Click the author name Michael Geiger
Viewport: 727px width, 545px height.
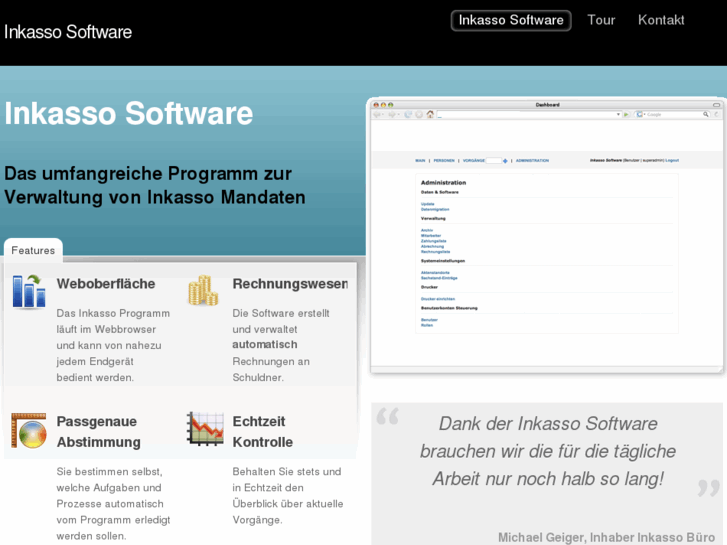coord(541,537)
